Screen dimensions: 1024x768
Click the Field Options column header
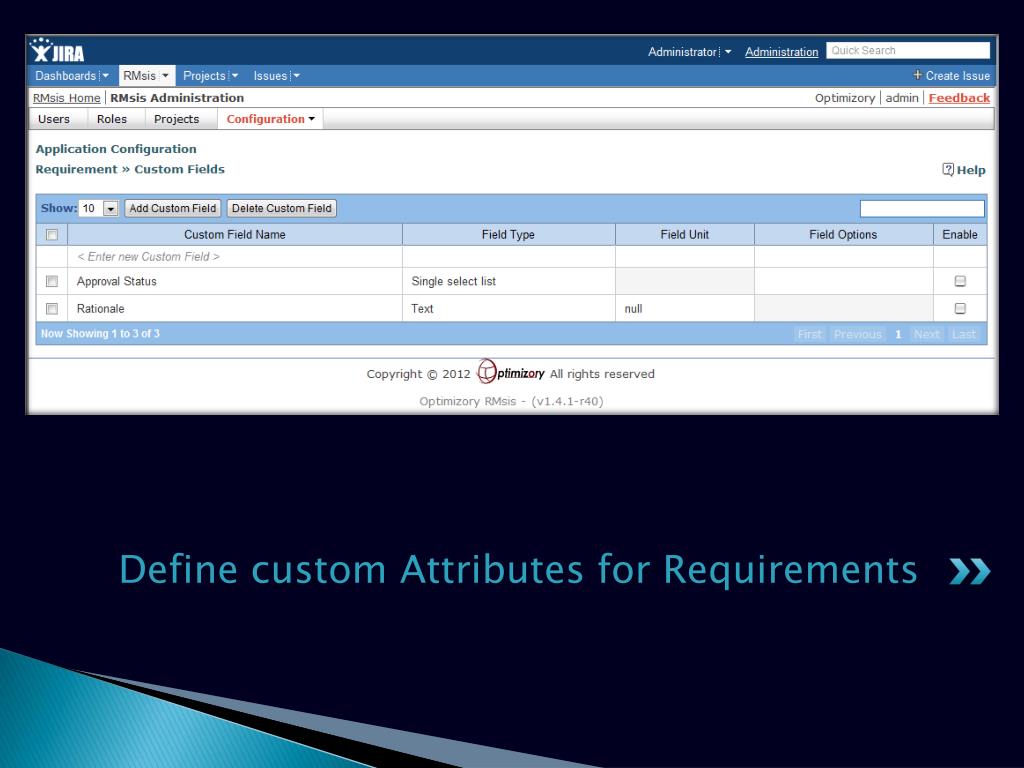pyautogui.click(x=844, y=234)
